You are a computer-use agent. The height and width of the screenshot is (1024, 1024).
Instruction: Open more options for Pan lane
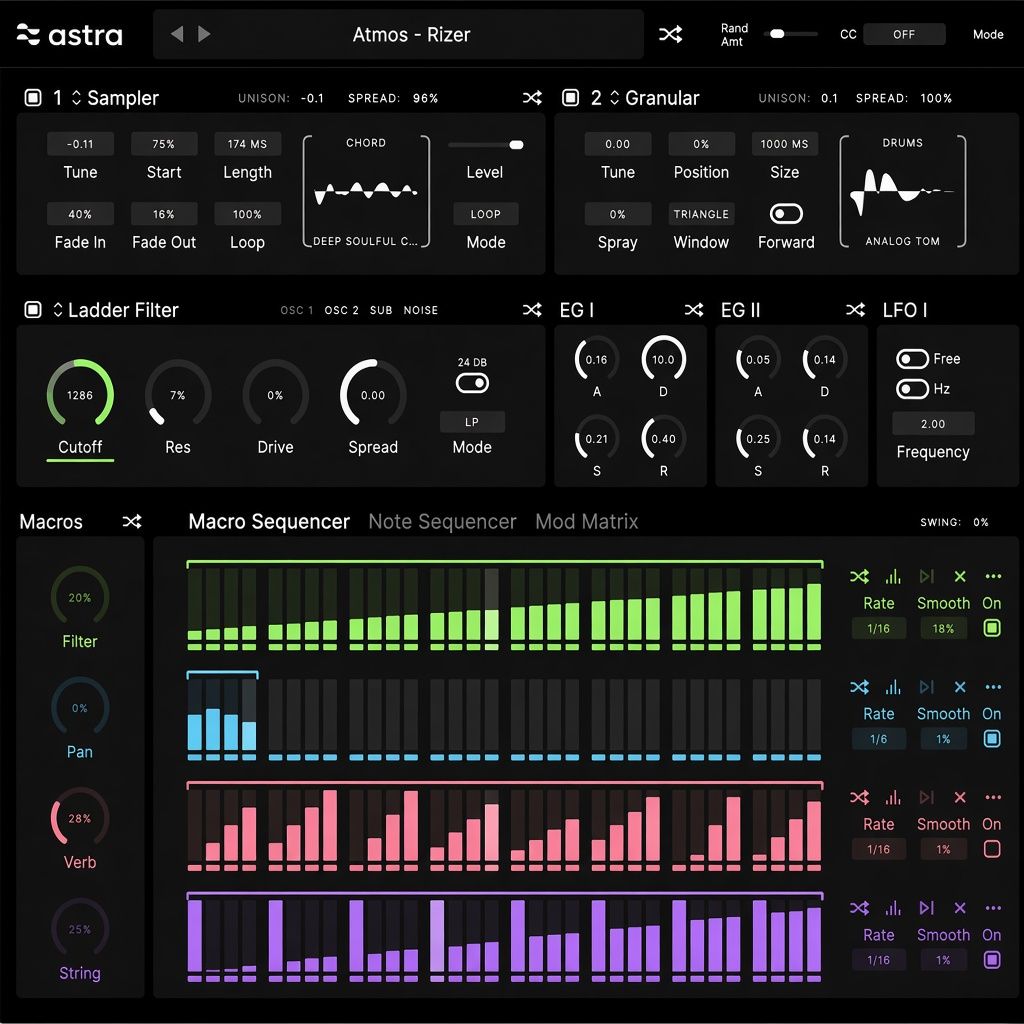pyautogui.click(x=993, y=686)
